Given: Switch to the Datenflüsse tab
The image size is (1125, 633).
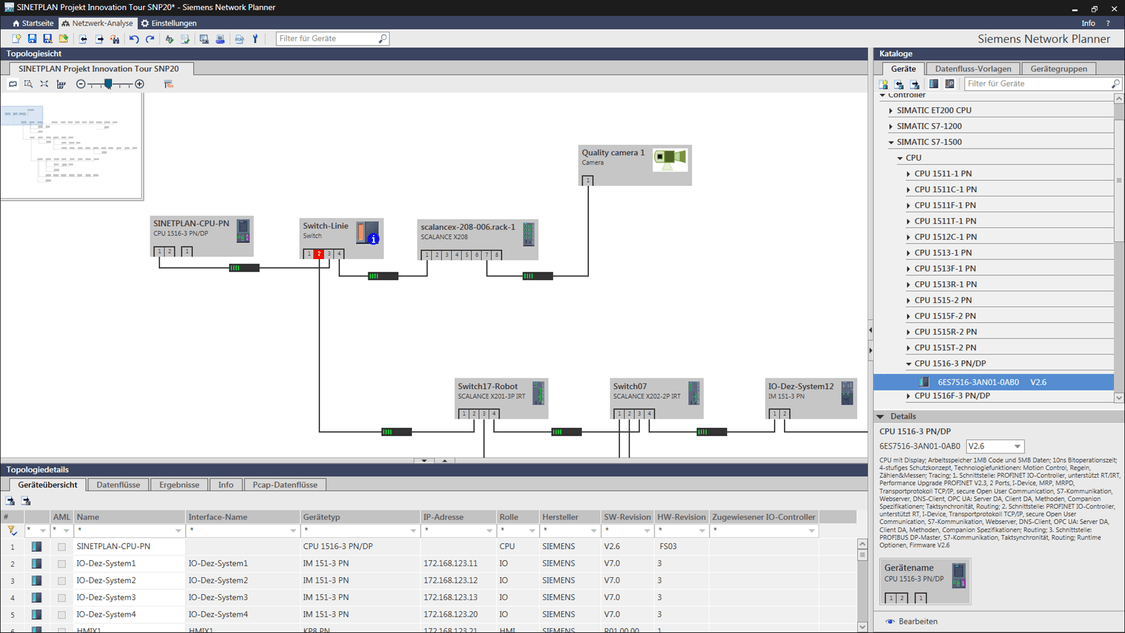Looking at the screenshot, I should pyautogui.click(x=118, y=485).
